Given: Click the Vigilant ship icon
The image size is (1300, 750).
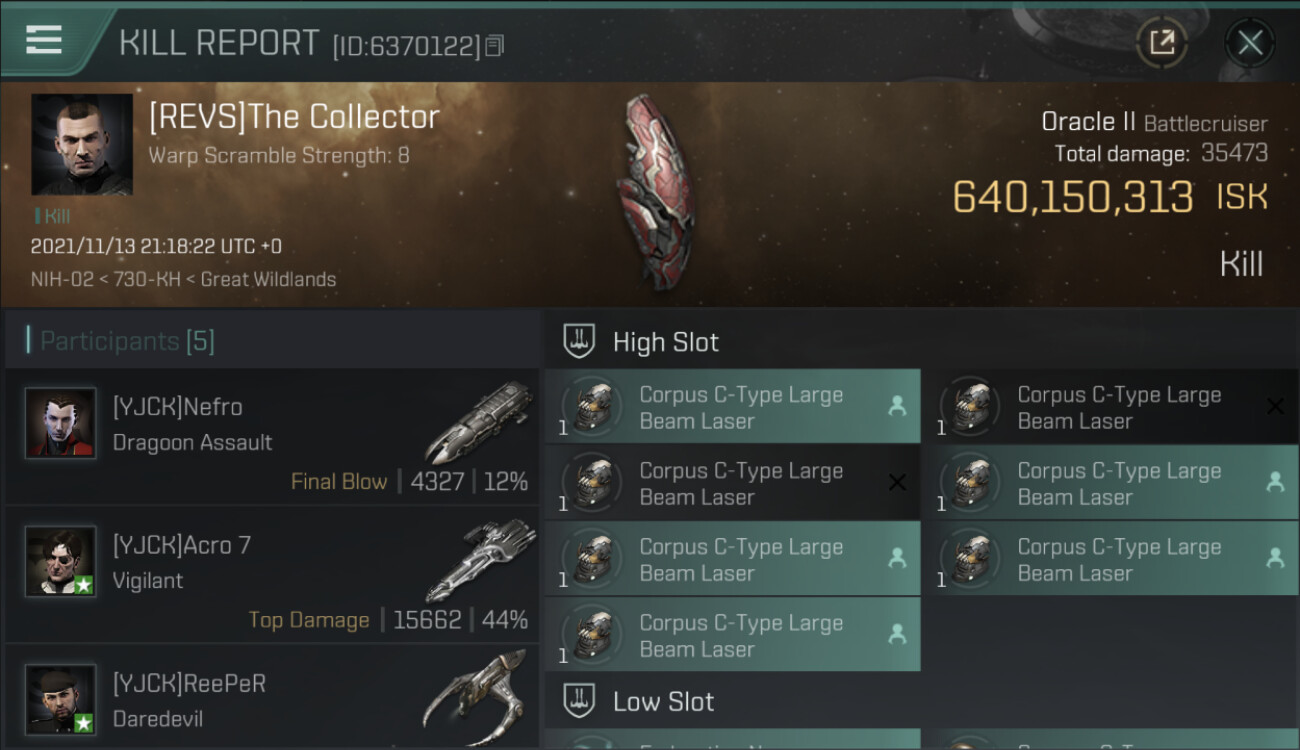Looking at the screenshot, I should (x=478, y=560).
